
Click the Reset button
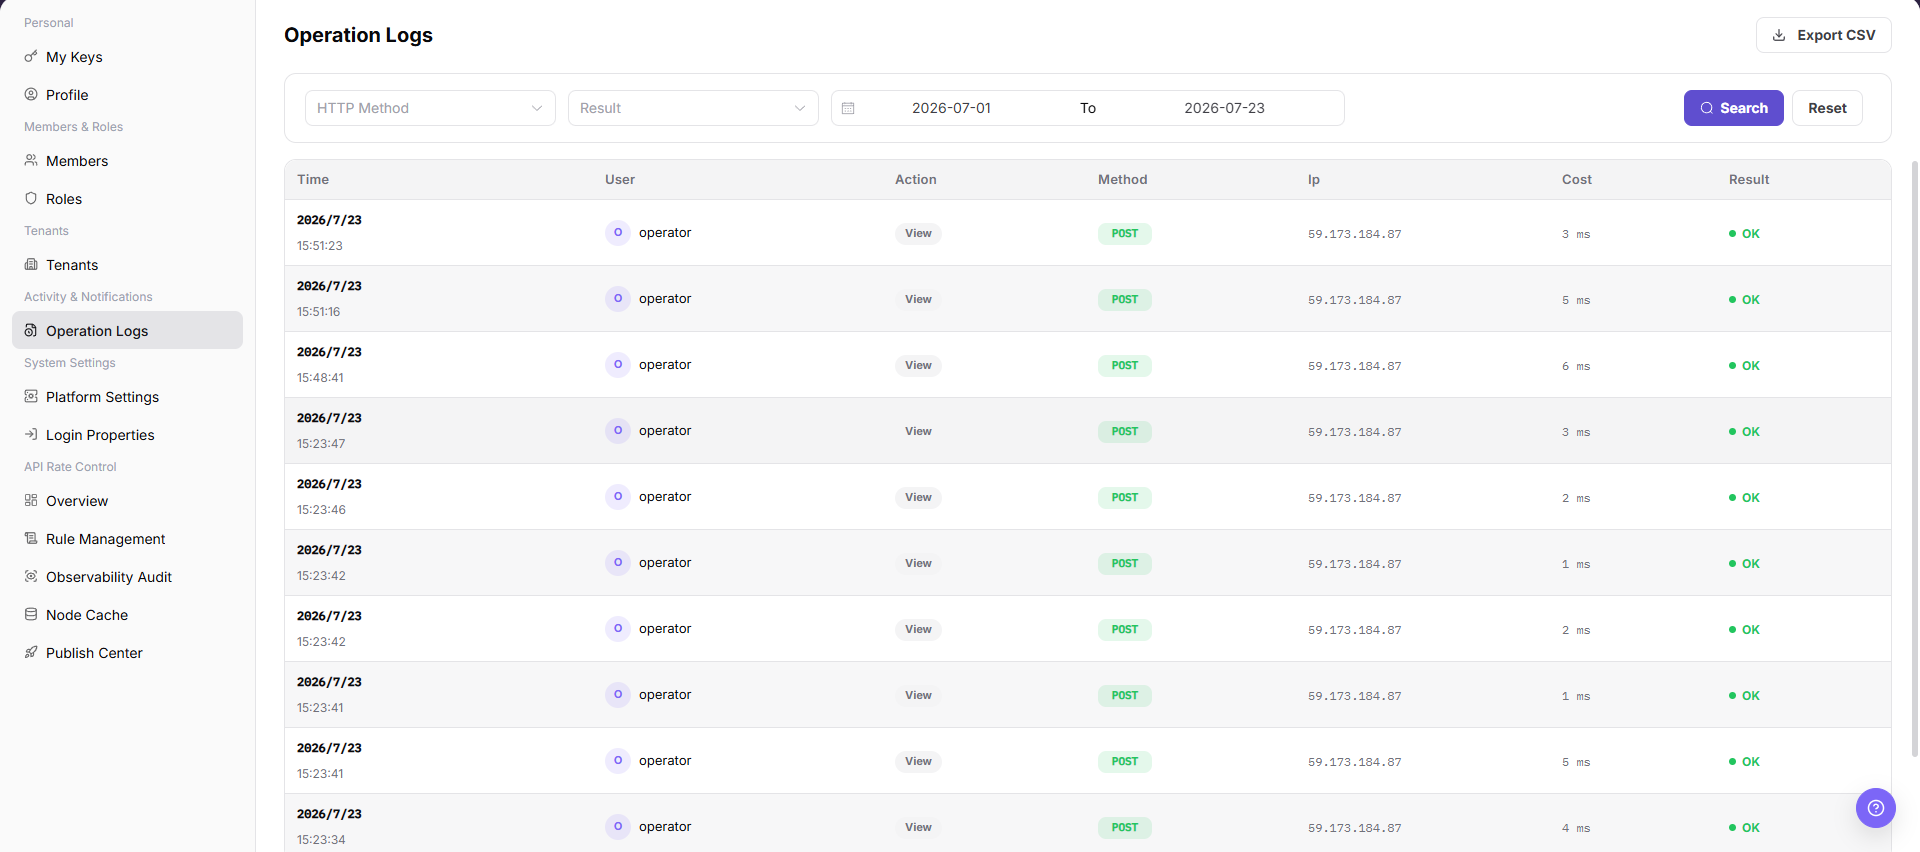(x=1827, y=108)
